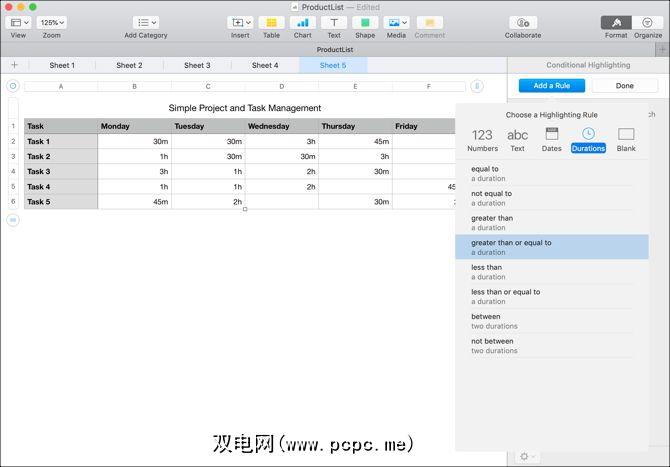Expand the Add Category dropdown
670x467 pixels.
point(146,22)
